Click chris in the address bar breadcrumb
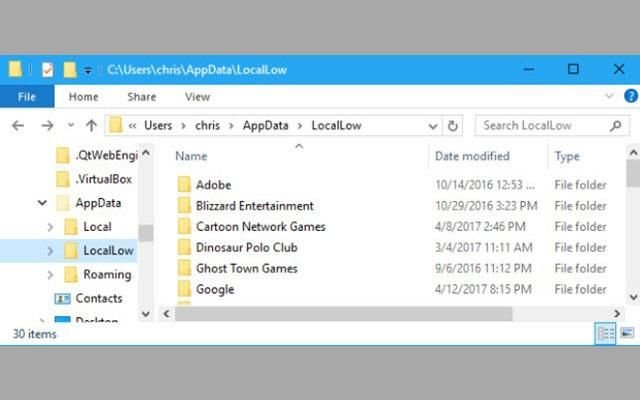 pos(208,125)
